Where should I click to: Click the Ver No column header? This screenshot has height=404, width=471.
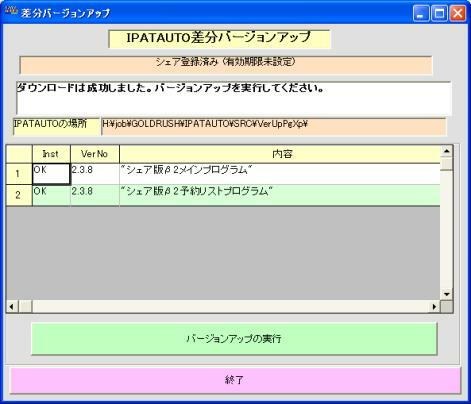pos(95,154)
